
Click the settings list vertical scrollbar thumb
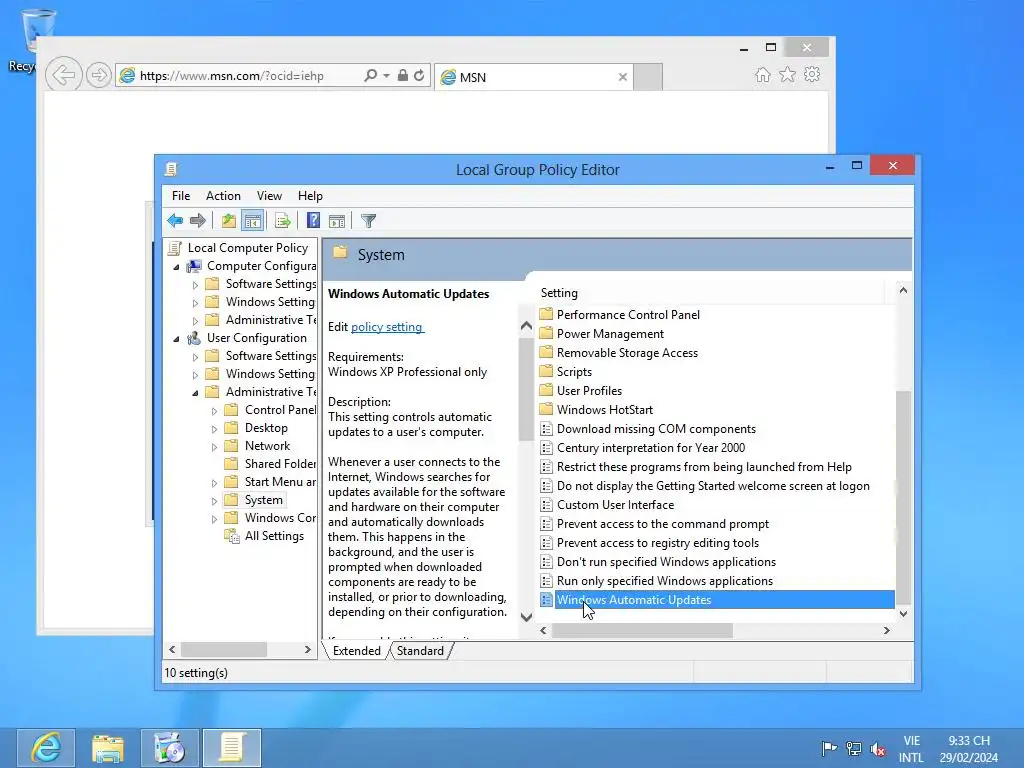pos(903,496)
